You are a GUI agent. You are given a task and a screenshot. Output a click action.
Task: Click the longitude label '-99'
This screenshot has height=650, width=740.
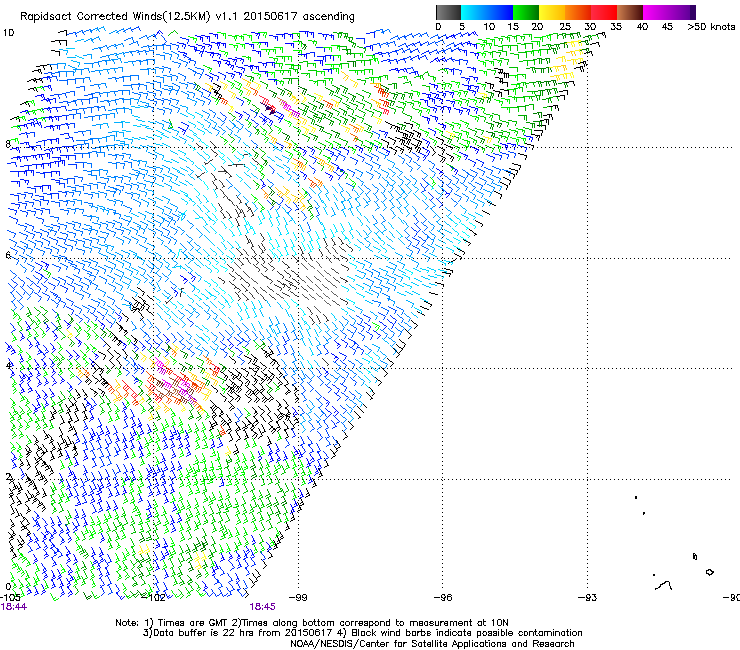(x=298, y=598)
